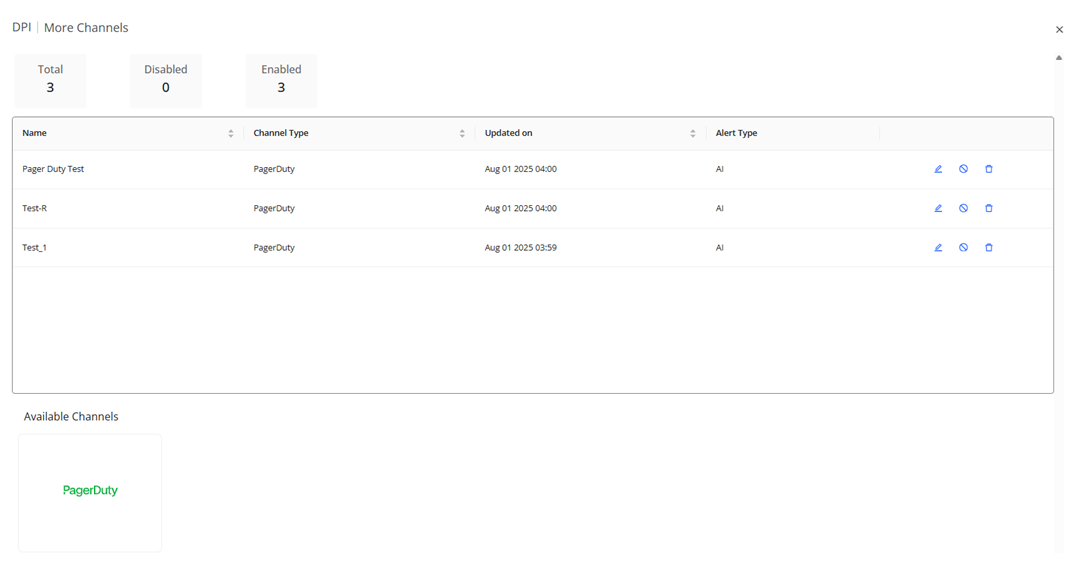Screen dimensions: 1068x562
Task: Click the Disabled channels count tile
Action: tap(166, 80)
